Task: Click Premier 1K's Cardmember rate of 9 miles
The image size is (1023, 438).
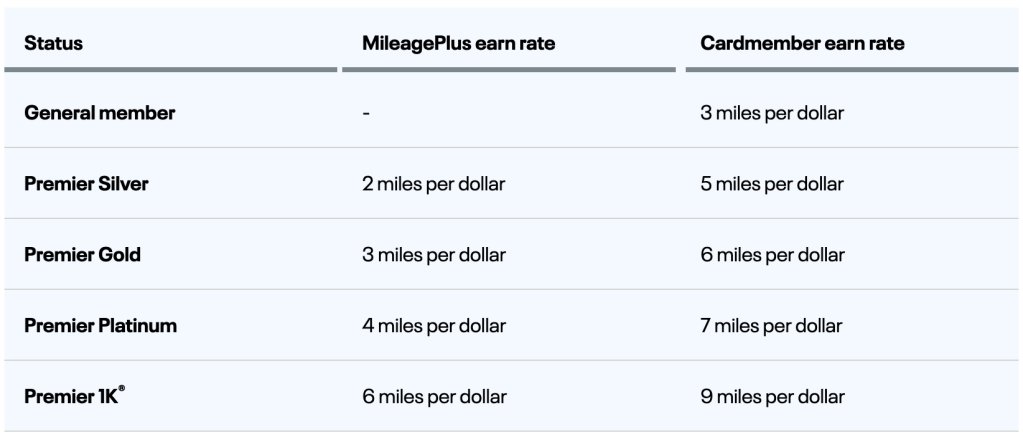Action: pos(772,396)
